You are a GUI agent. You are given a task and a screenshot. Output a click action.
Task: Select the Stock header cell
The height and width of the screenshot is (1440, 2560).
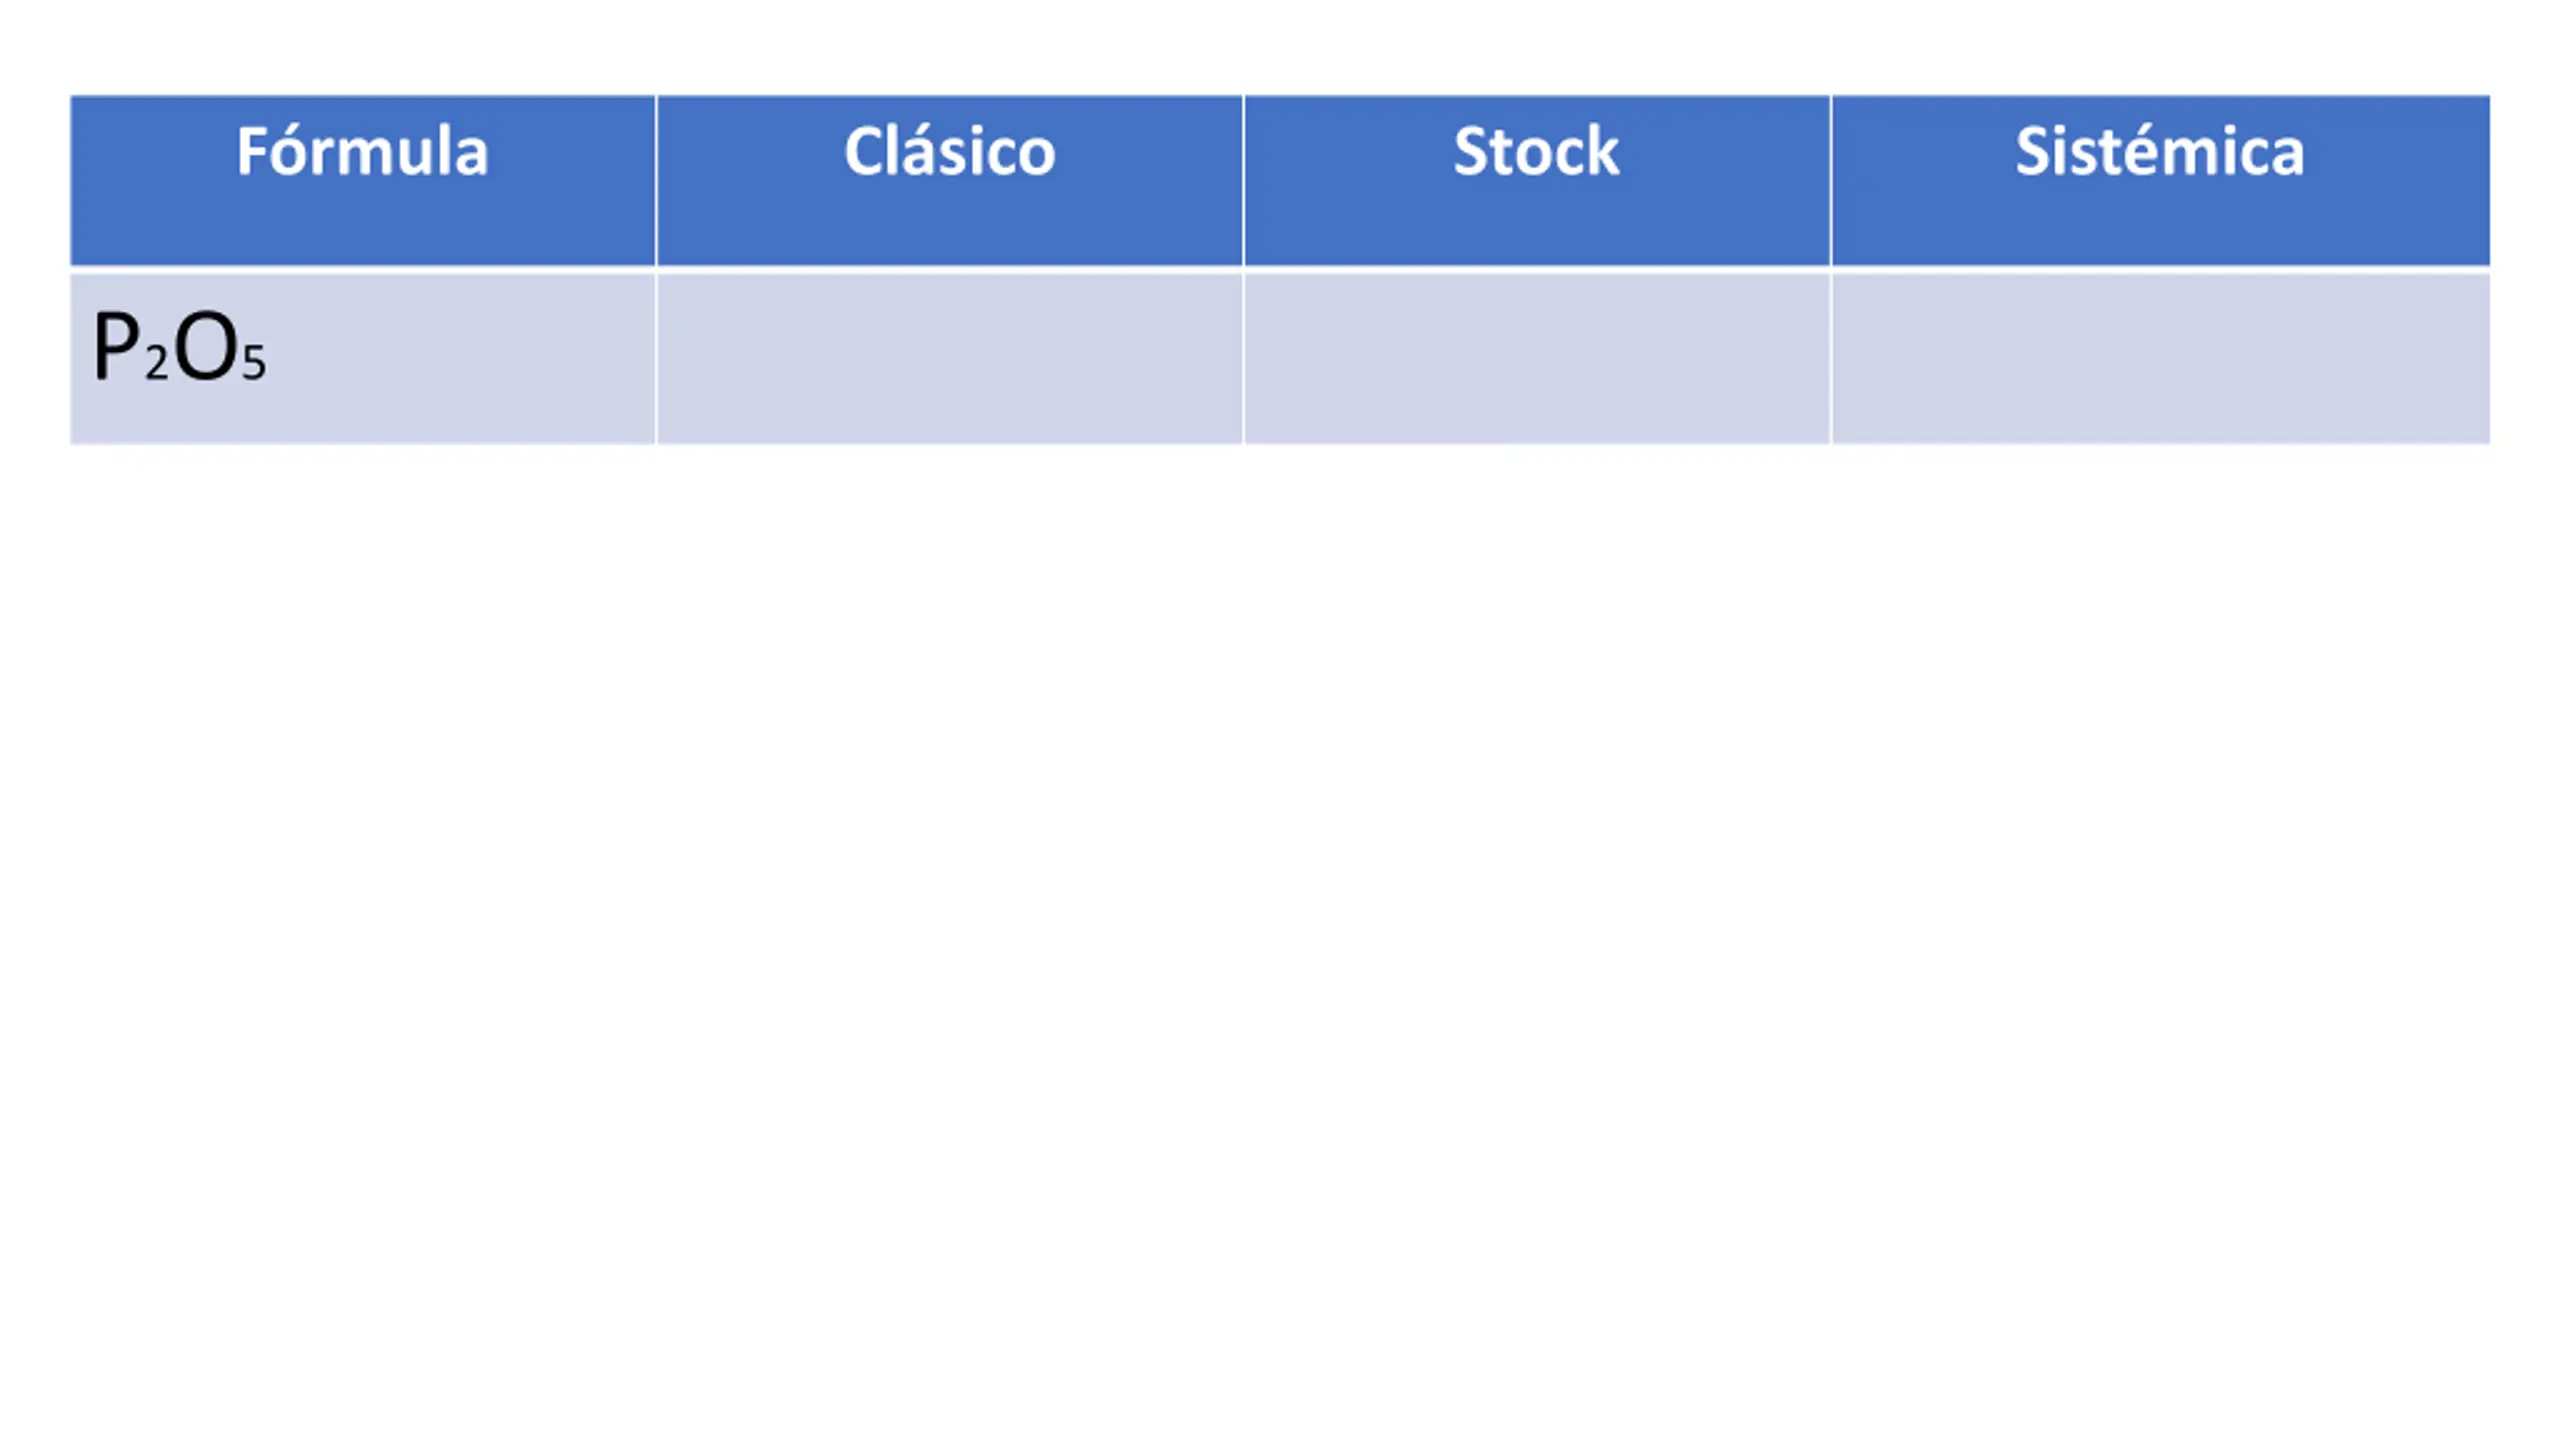click(x=1537, y=181)
